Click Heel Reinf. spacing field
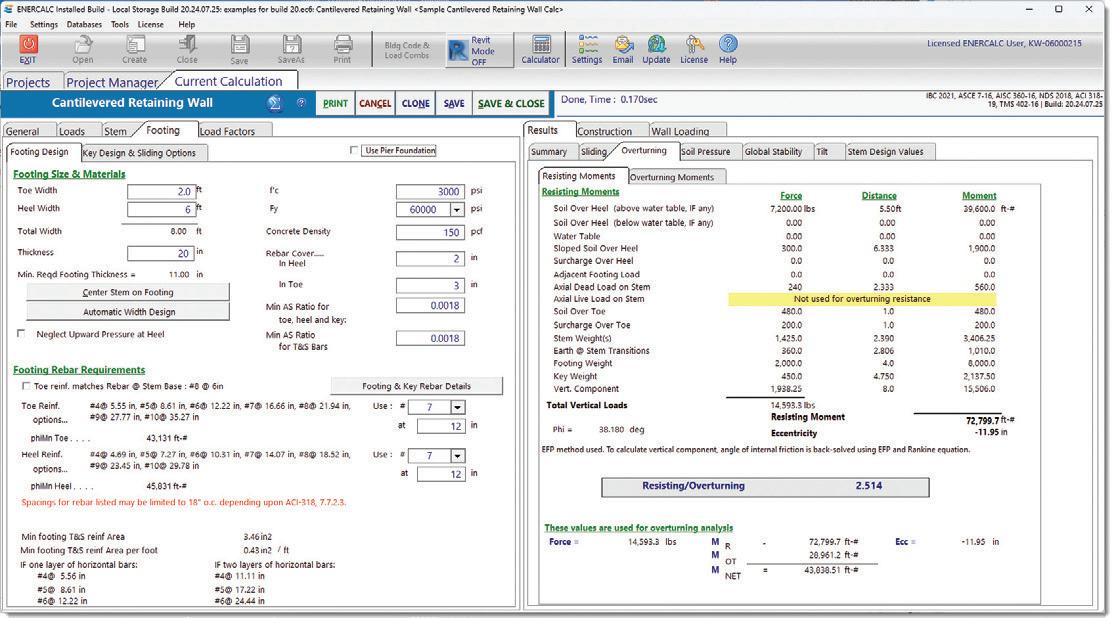Screen dimensions: 1114x618 [x=440, y=475]
